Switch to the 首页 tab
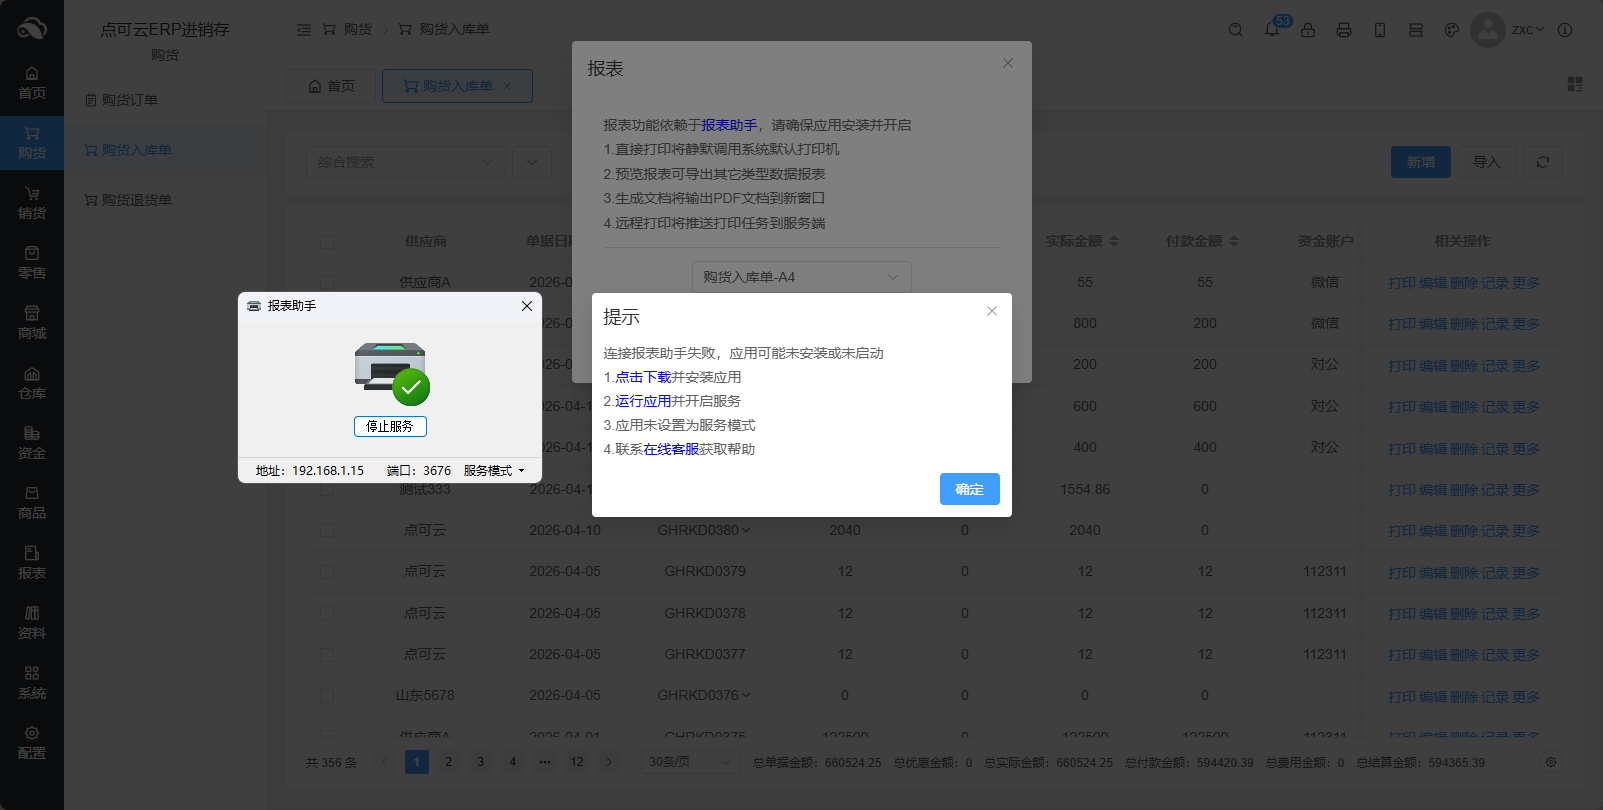The width and height of the screenshot is (1603, 810). pyautogui.click(x=331, y=86)
